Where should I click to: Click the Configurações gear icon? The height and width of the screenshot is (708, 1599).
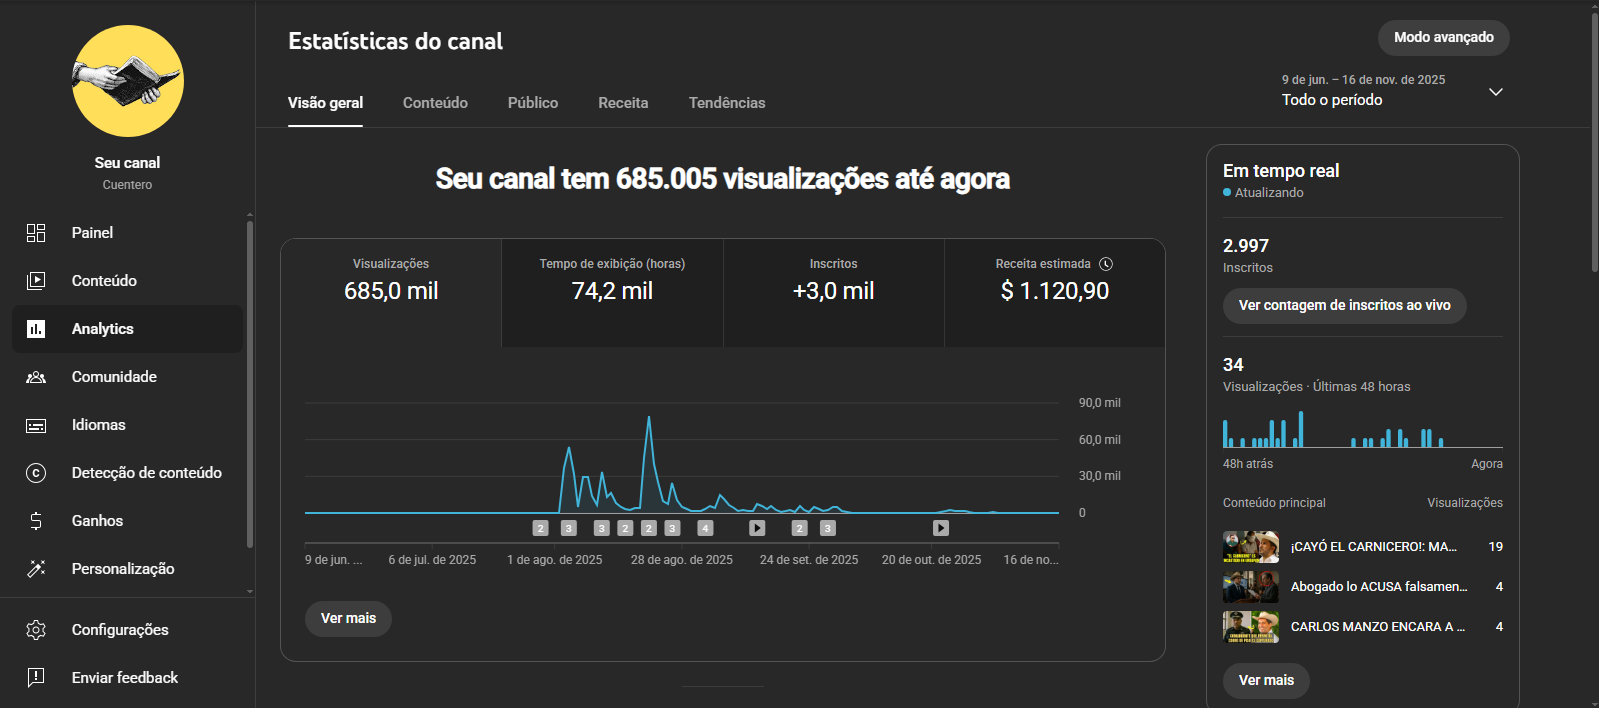click(36, 630)
